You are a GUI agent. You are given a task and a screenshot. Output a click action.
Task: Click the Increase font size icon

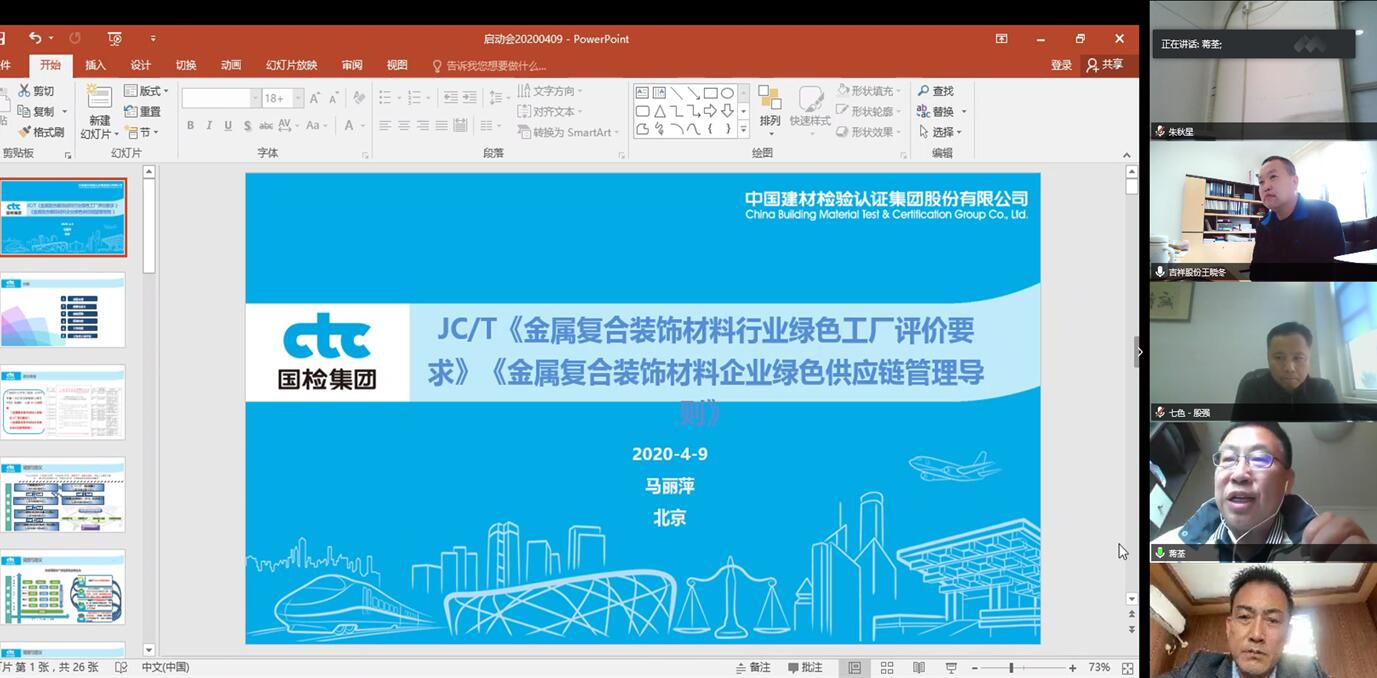pyautogui.click(x=315, y=98)
